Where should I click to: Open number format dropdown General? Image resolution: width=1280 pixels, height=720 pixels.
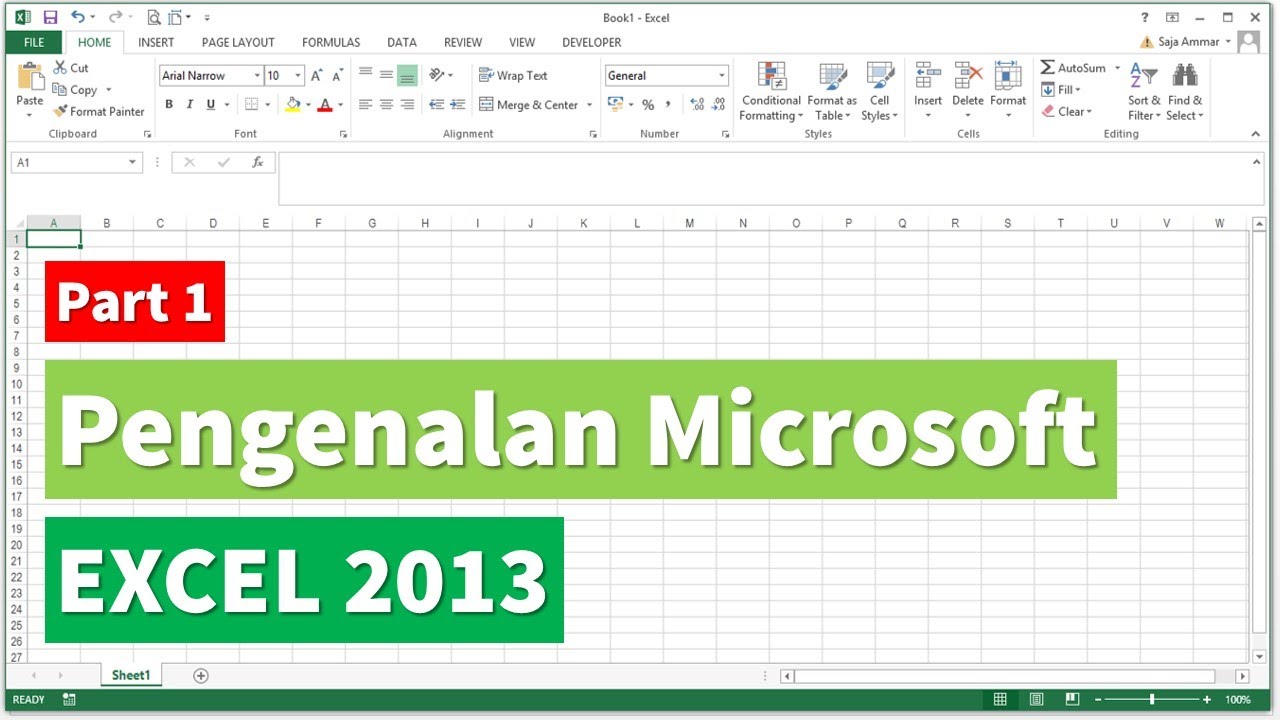pyautogui.click(x=721, y=76)
